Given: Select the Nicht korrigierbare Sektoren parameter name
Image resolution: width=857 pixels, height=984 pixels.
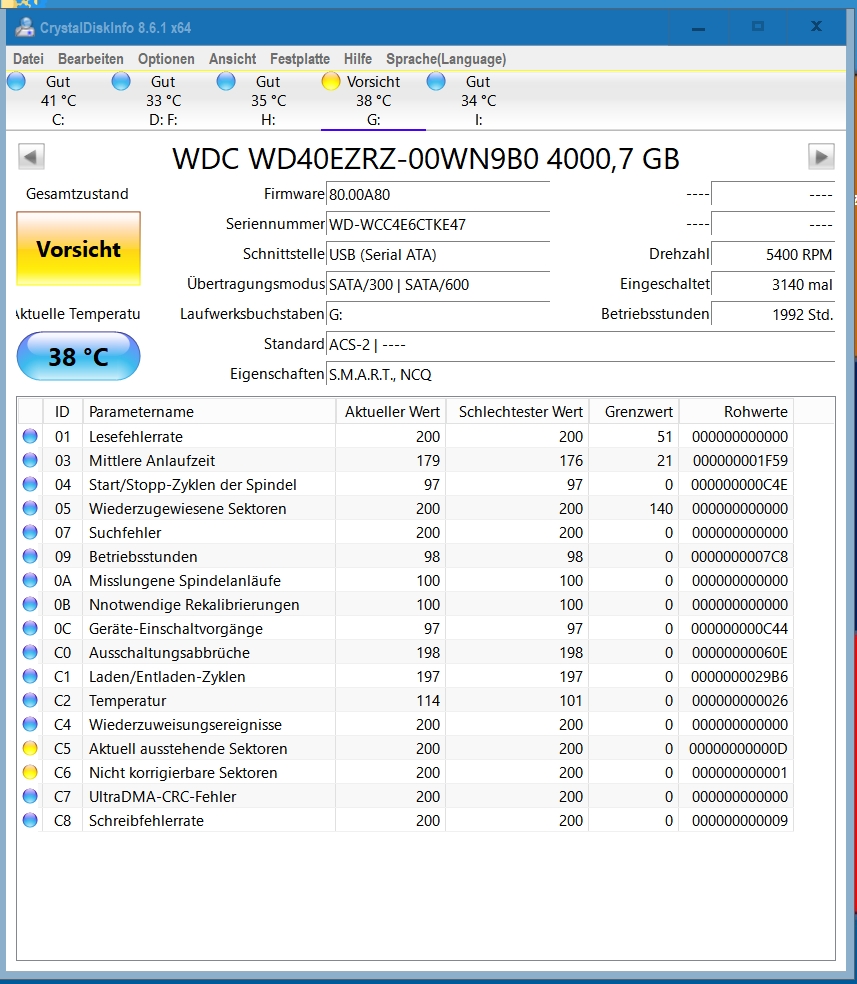Looking at the screenshot, I should coord(183,773).
